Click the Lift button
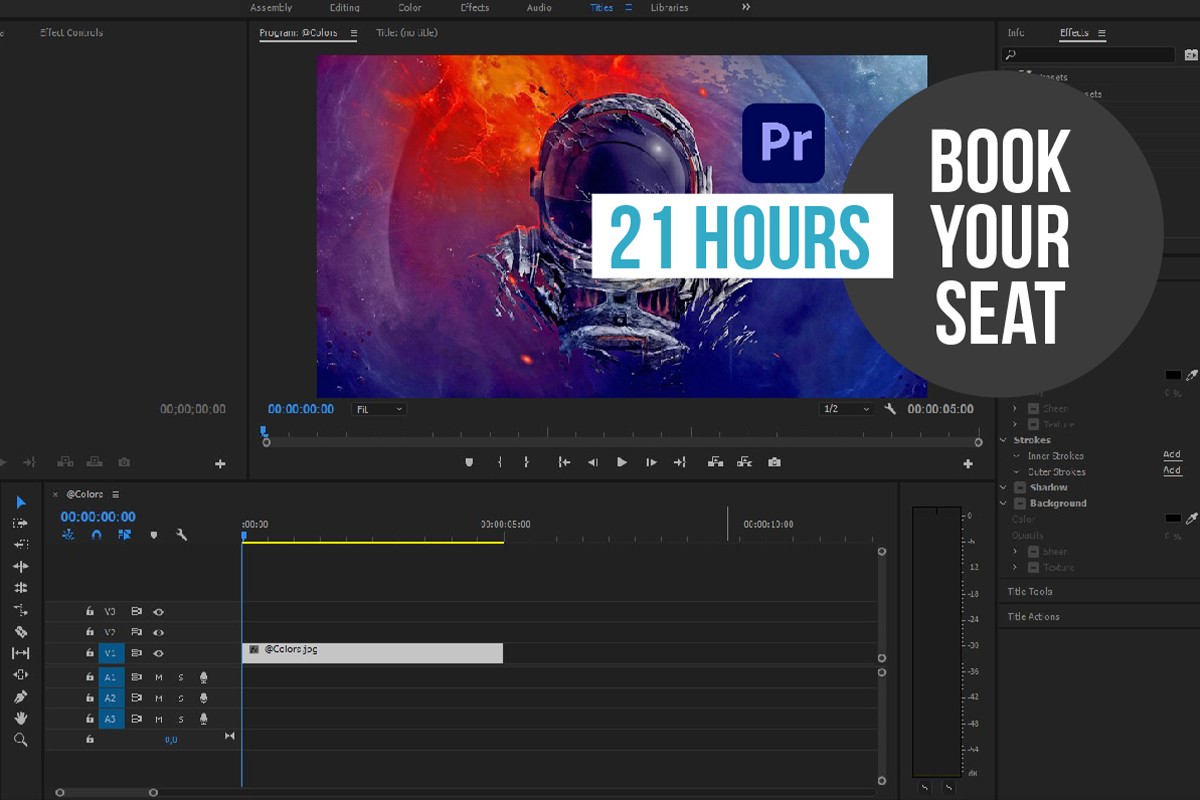The image size is (1200, 800). click(x=715, y=462)
